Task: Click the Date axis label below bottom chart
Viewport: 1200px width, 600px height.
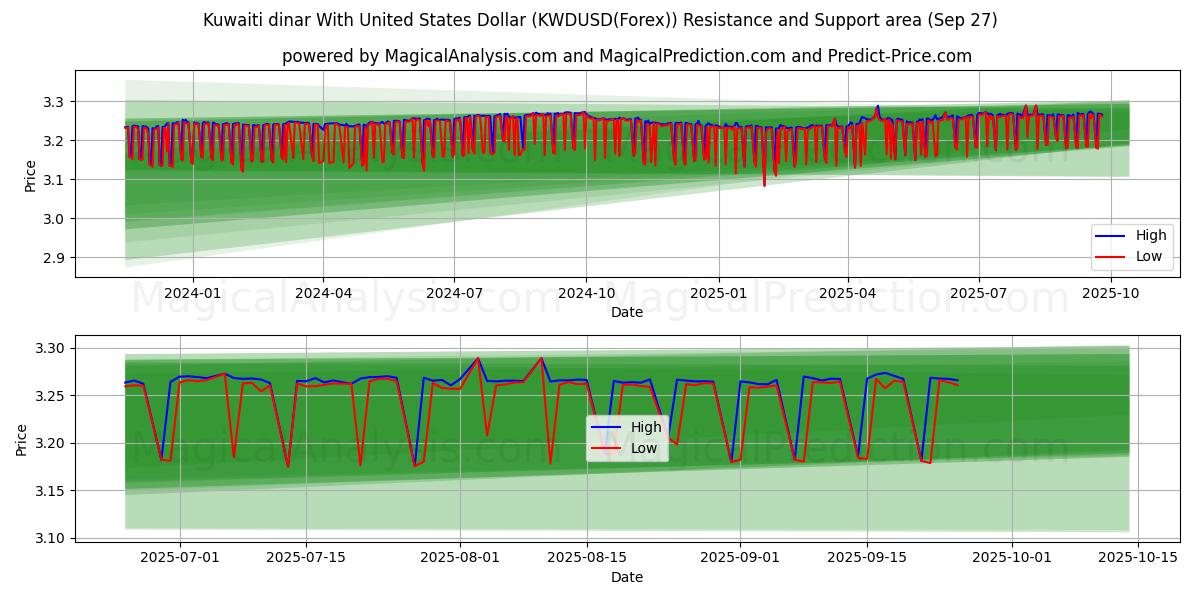Action: click(x=627, y=577)
